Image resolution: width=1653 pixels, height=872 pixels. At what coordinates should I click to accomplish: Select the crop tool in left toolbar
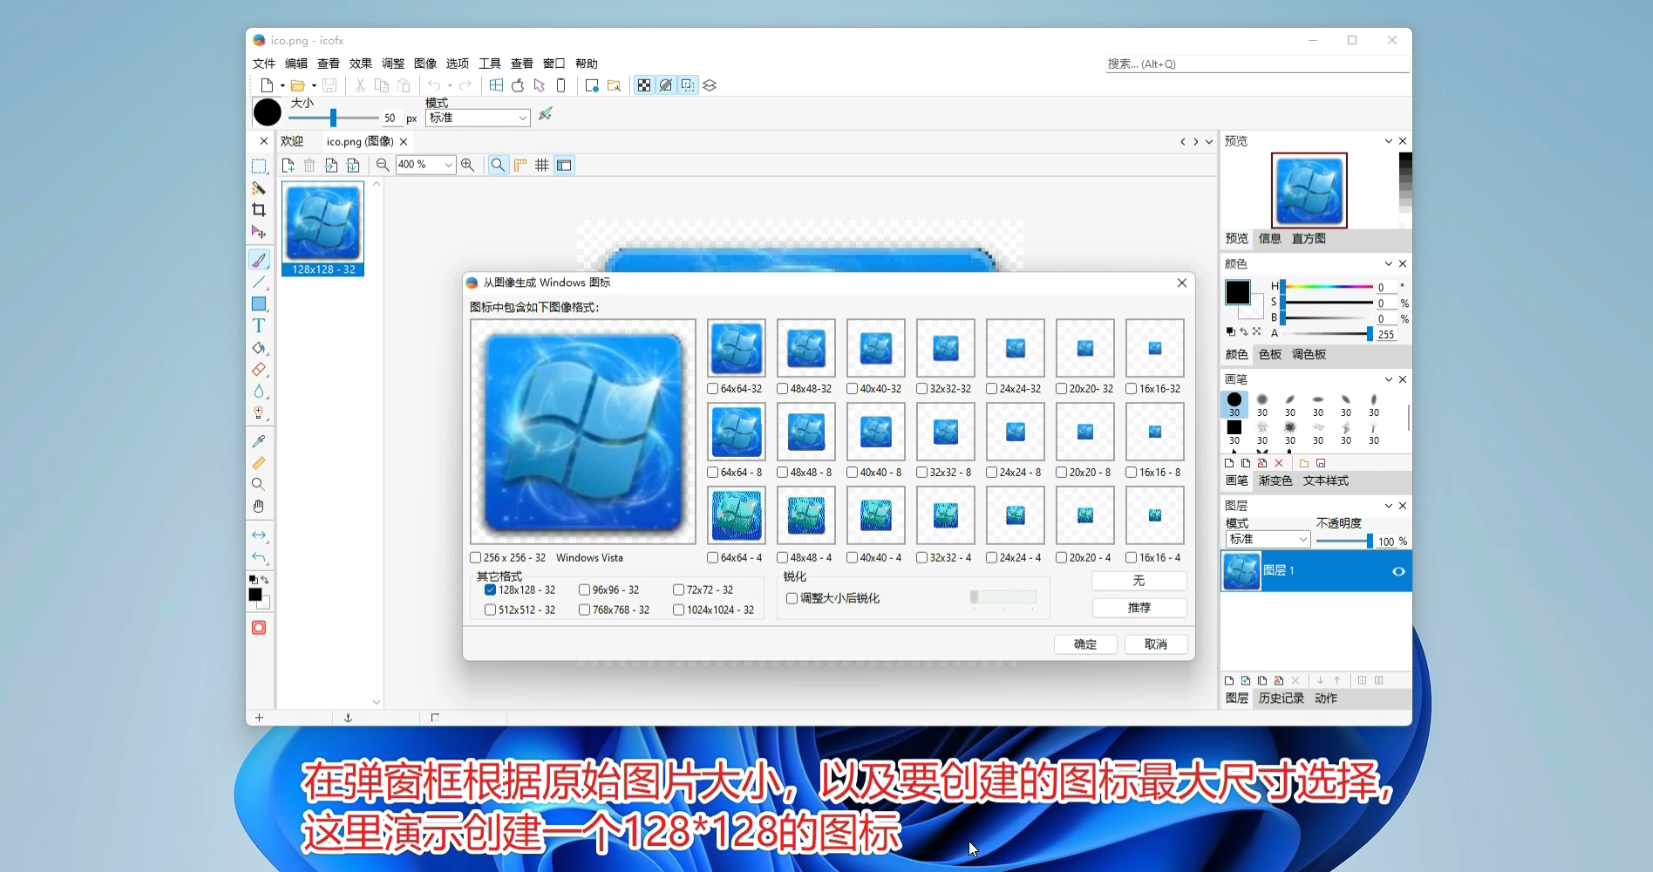(x=259, y=210)
